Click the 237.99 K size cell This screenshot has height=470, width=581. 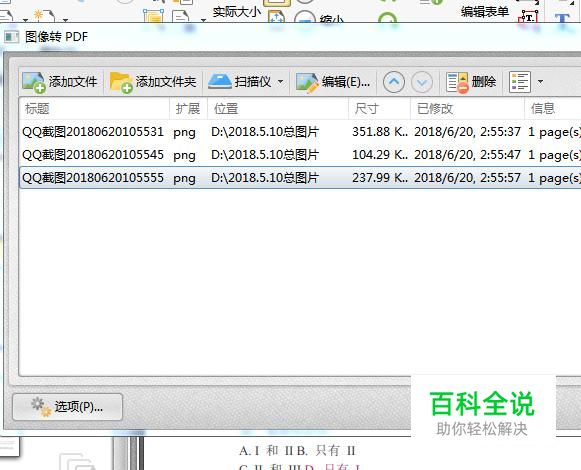(x=379, y=178)
